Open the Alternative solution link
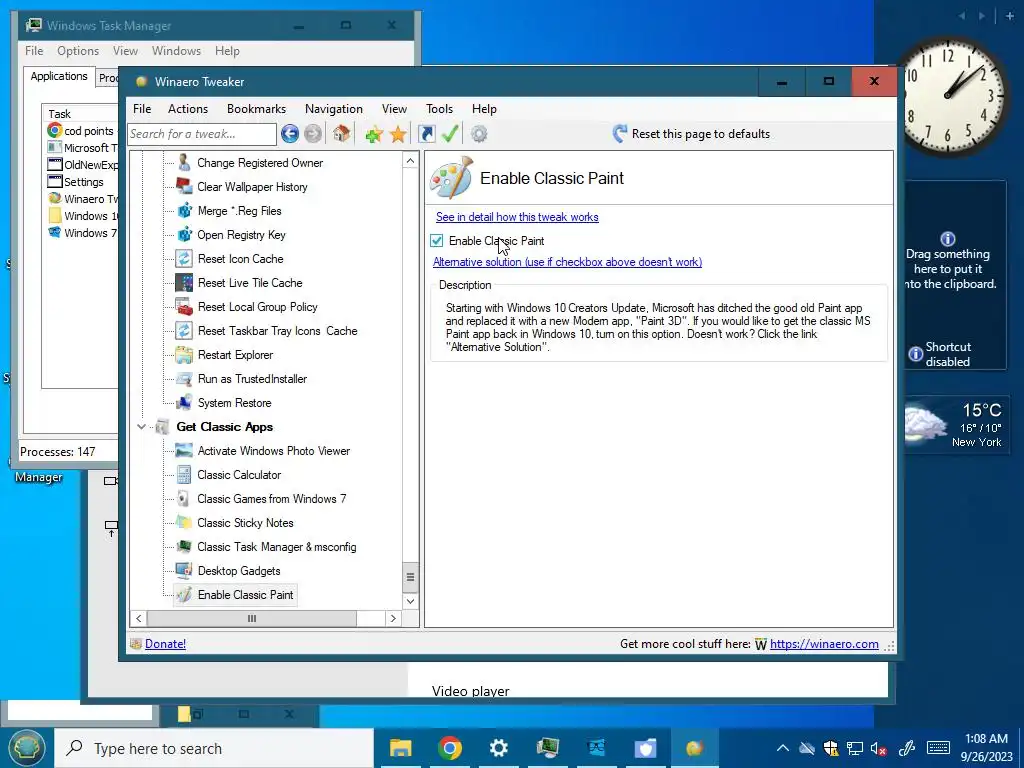Image resolution: width=1024 pixels, height=768 pixels. pyautogui.click(x=568, y=262)
